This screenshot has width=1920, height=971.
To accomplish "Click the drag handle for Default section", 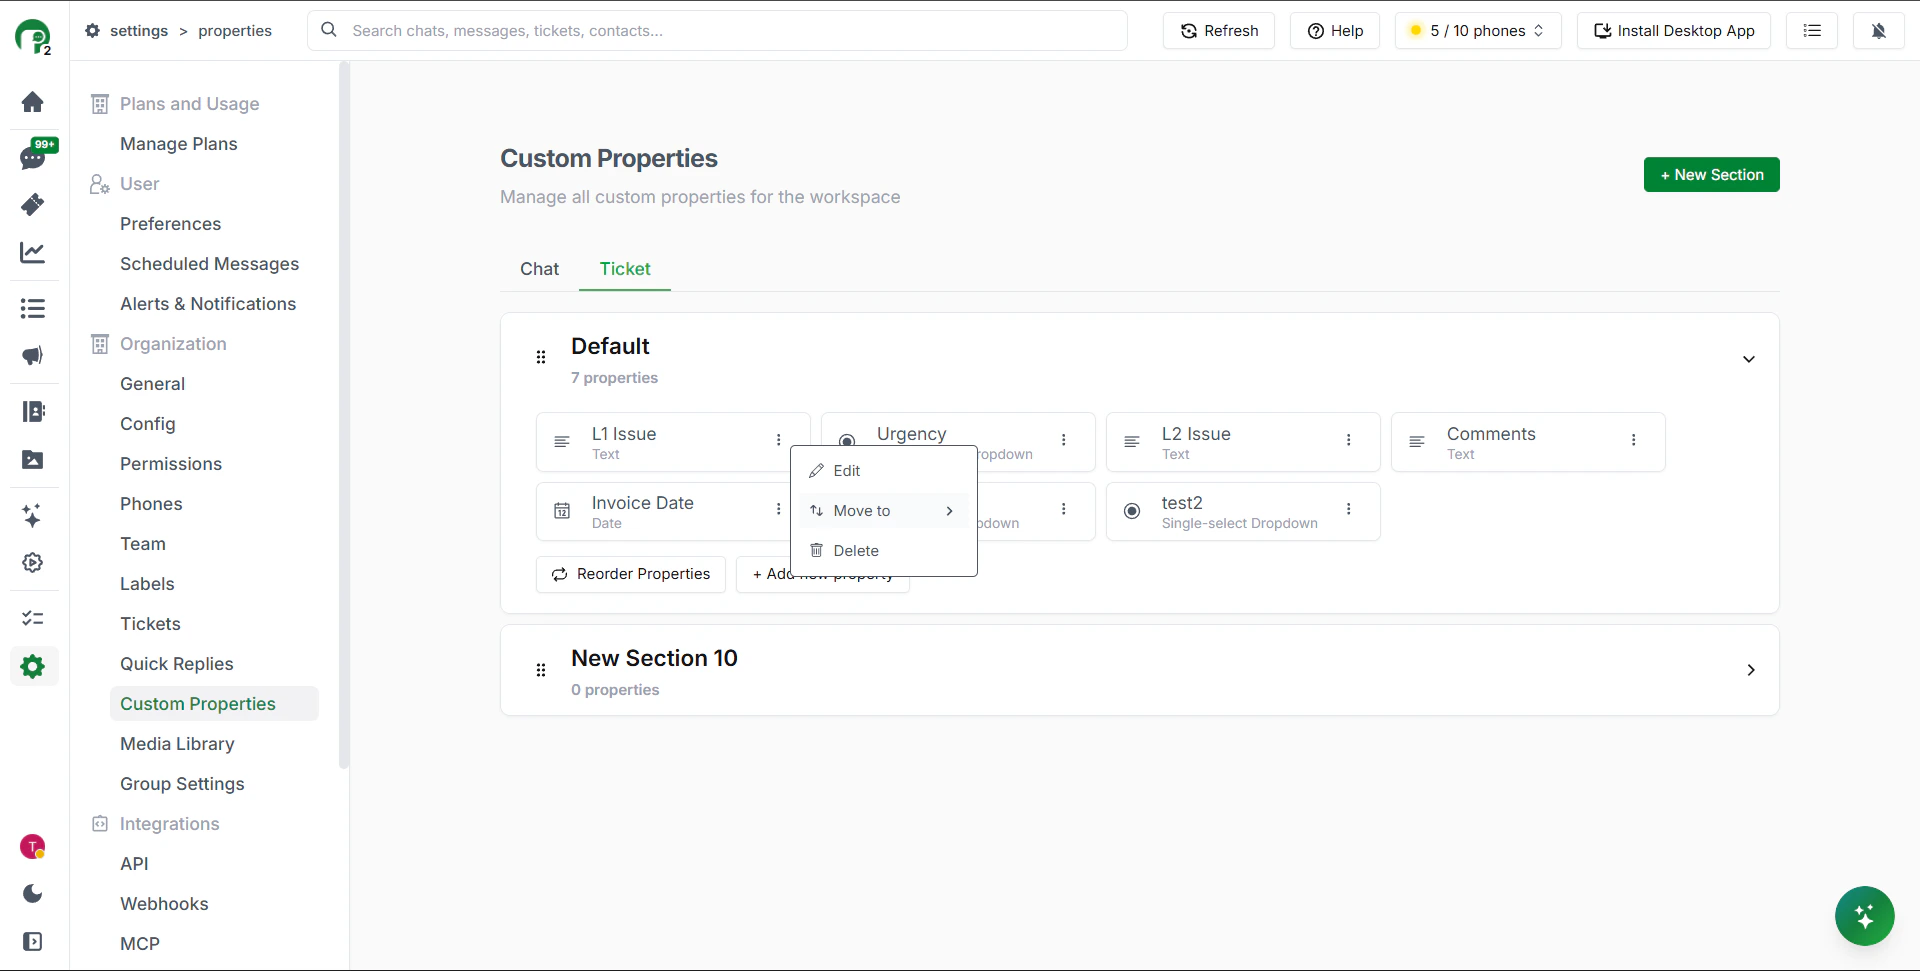I will (x=541, y=358).
